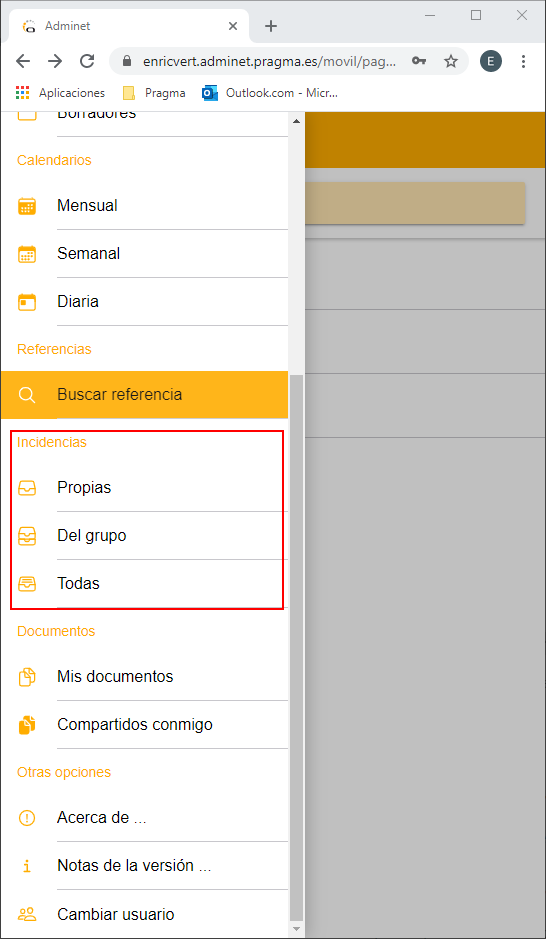
Task: Open a new browser tab
Action: tap(271, 26)
